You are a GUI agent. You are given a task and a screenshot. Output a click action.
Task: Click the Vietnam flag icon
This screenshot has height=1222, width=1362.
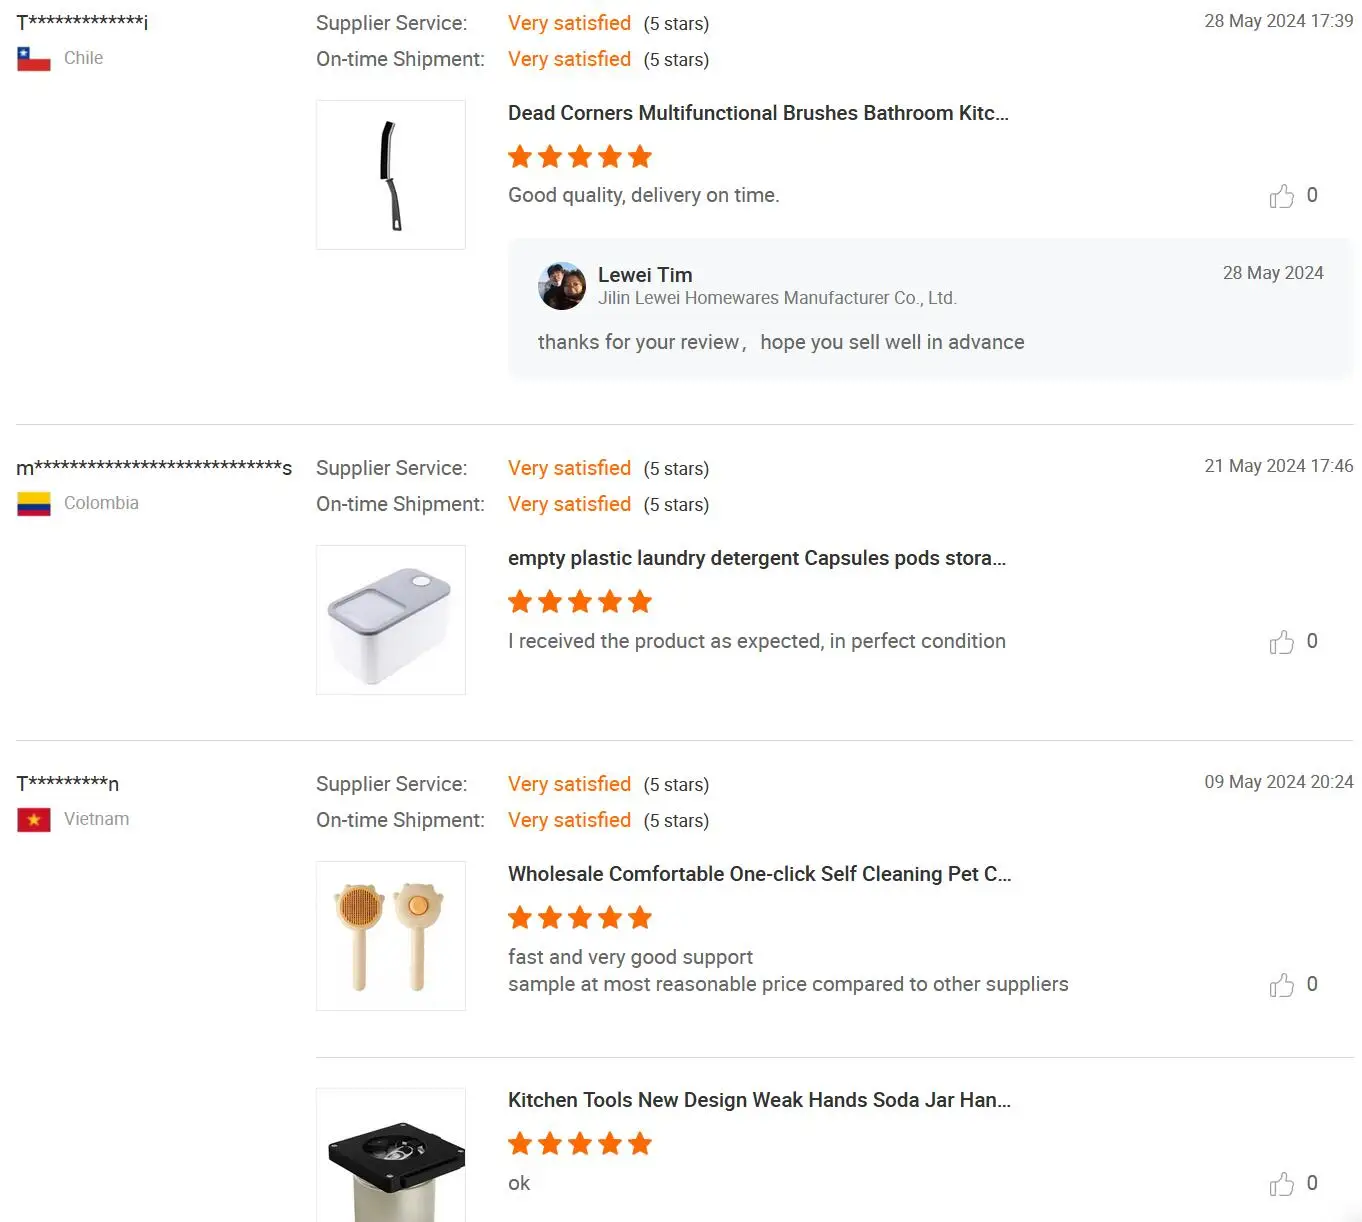[x=34, y=820]
